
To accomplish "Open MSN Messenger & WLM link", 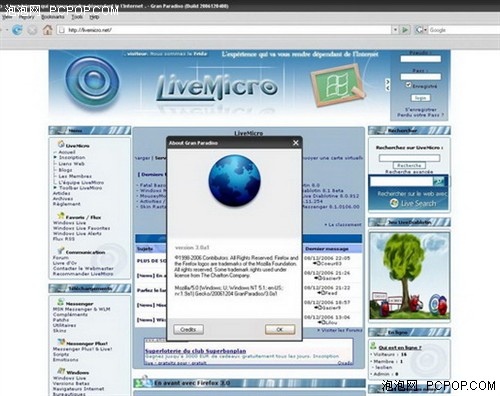I will 81,309.
